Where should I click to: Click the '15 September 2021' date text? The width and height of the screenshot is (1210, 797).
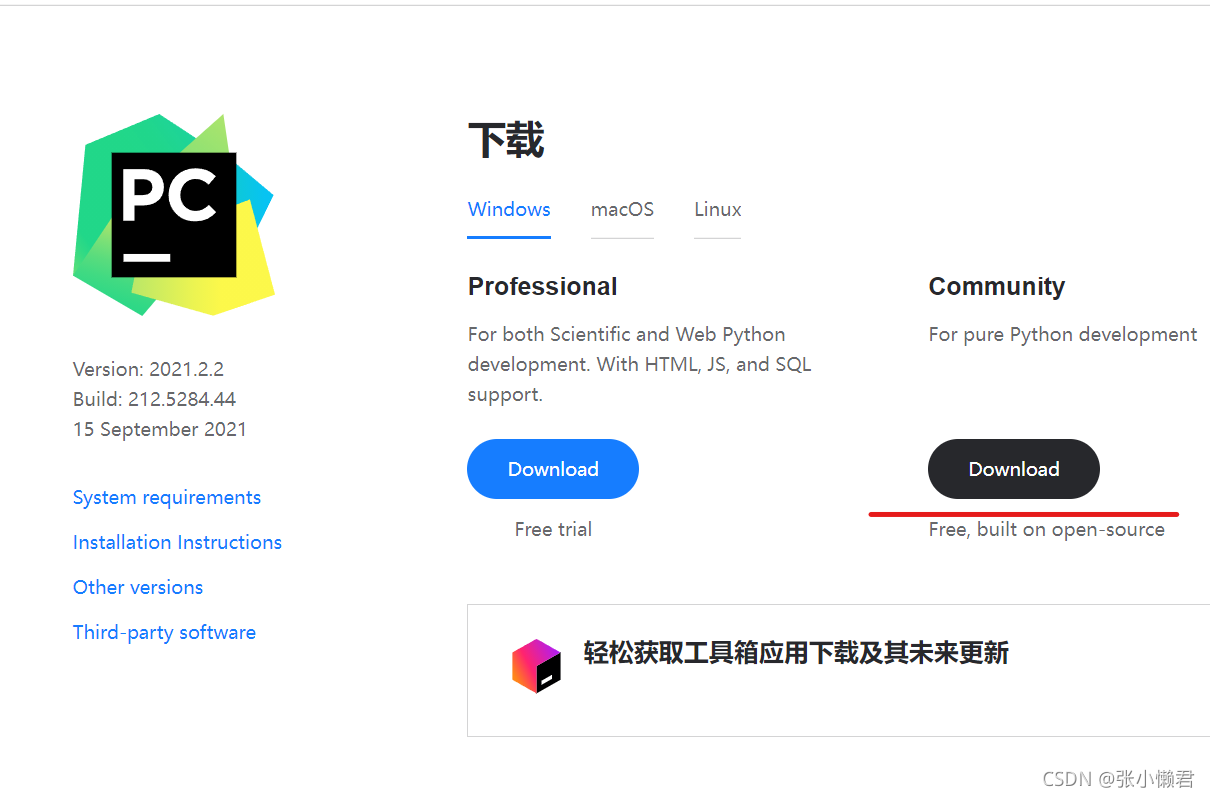tap(160, 429)
